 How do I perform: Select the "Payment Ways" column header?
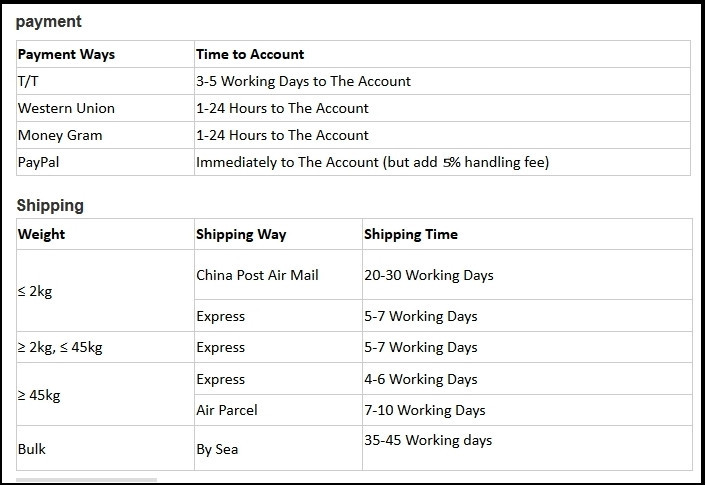pyautogui.click(x=66, y=54)
